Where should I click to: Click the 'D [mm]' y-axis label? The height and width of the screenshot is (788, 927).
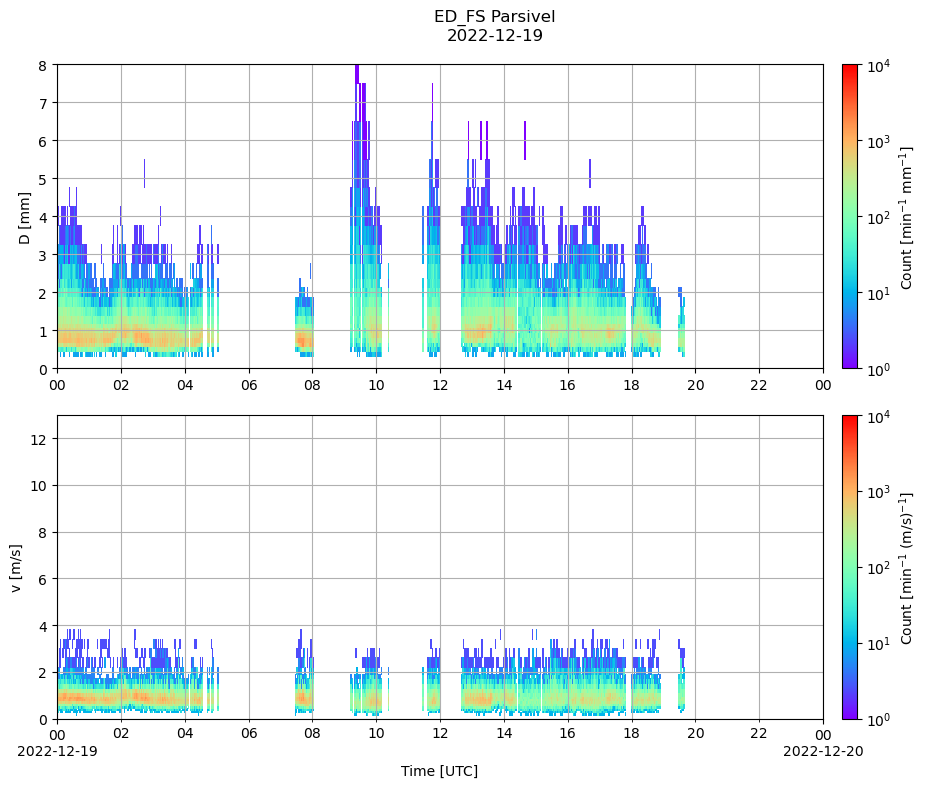point(24,218)
